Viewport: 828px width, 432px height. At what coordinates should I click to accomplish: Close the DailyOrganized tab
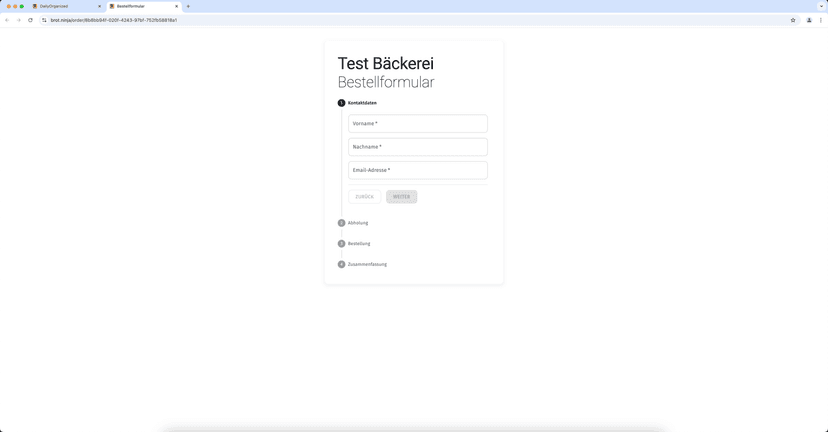[99, 6]
